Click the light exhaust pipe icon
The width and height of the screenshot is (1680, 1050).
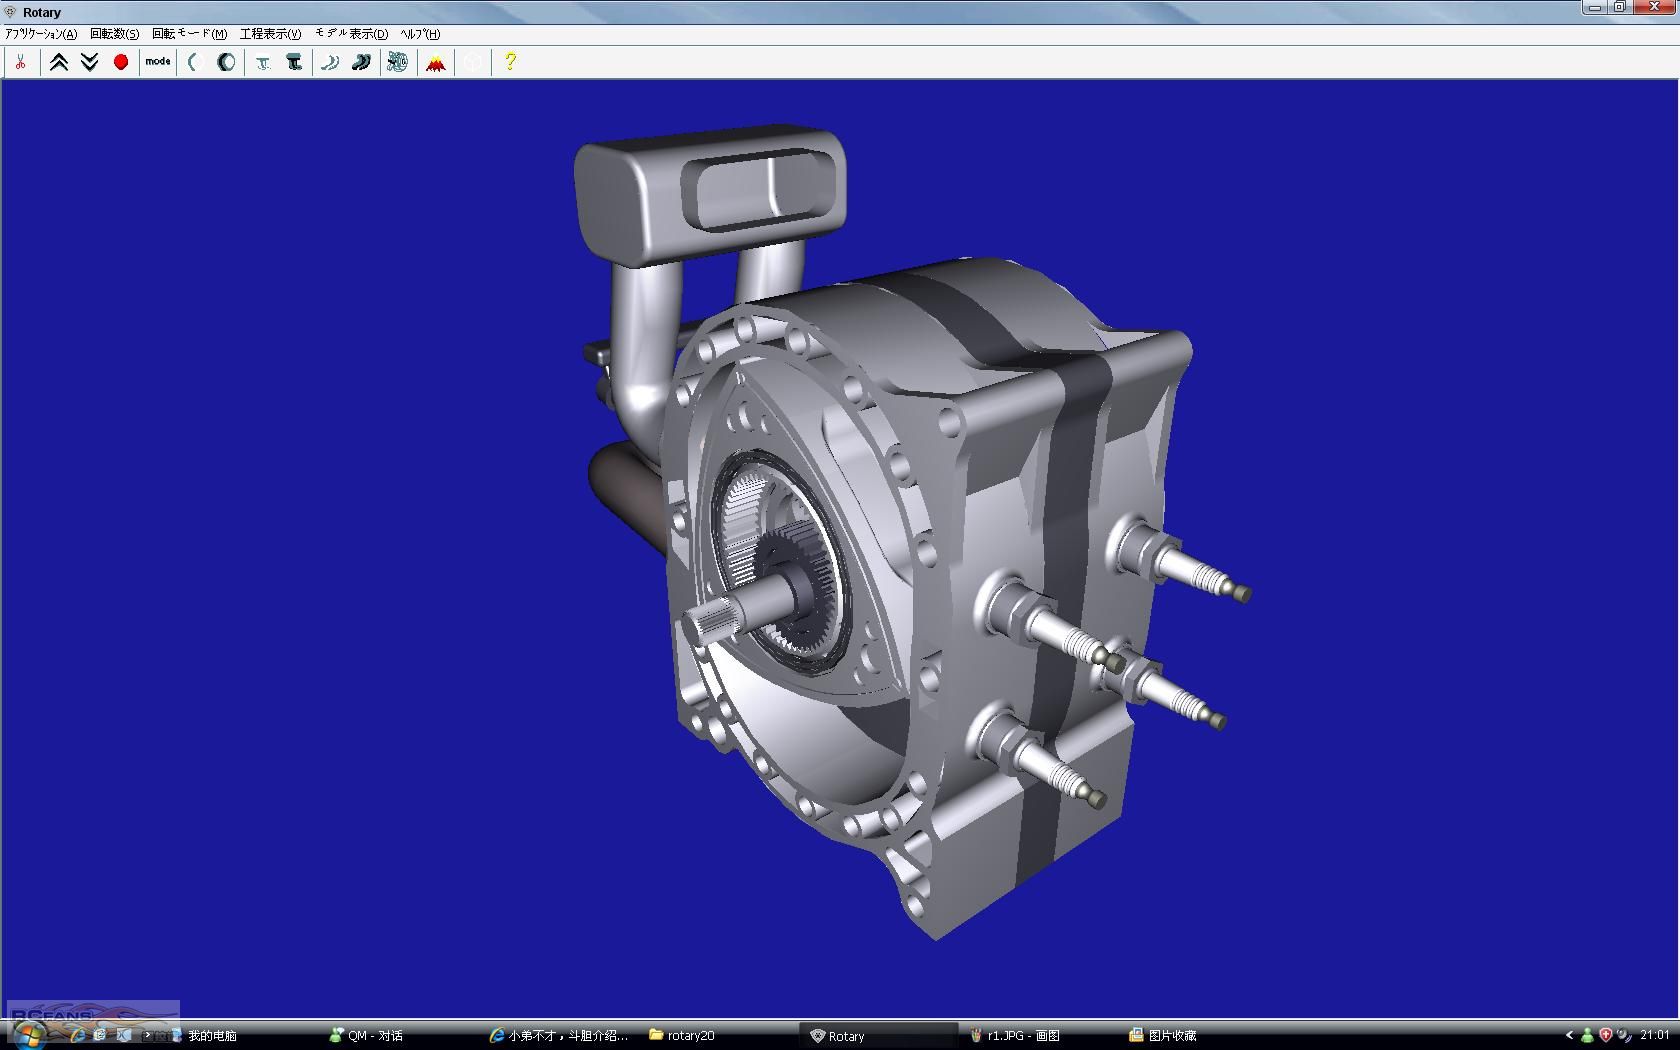330,62
